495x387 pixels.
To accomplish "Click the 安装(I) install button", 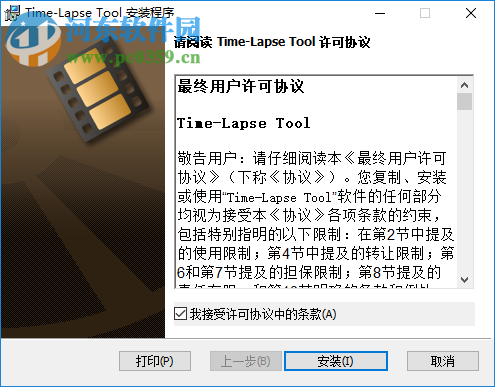I will click(336, 361).
